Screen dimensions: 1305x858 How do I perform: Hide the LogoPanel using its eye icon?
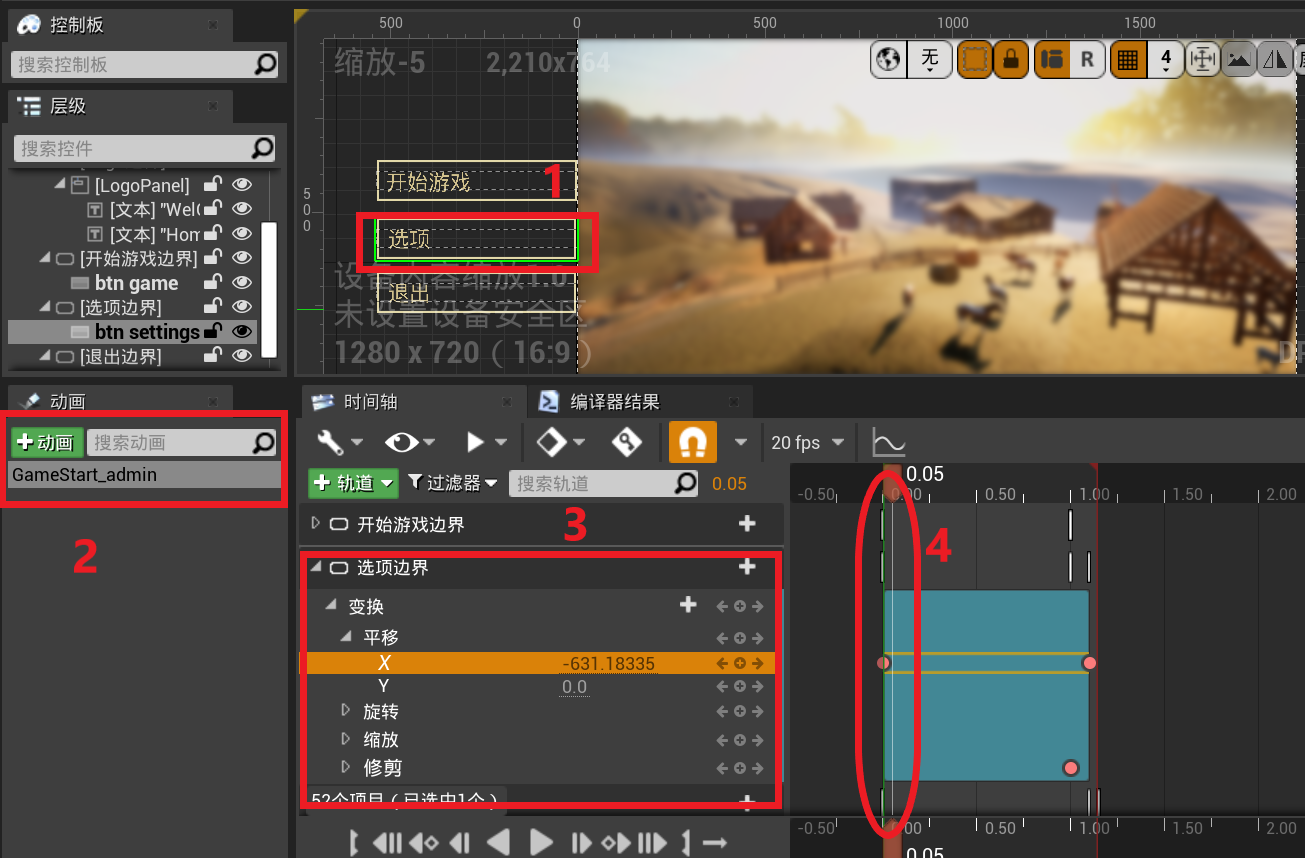[x=242, y=185]
